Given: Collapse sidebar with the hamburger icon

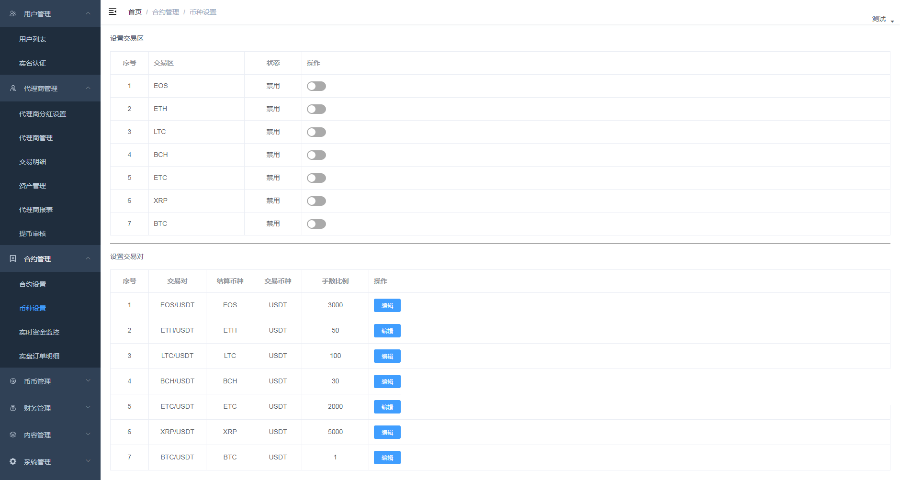Looking at the screenshot, I should tap(112, 11).
